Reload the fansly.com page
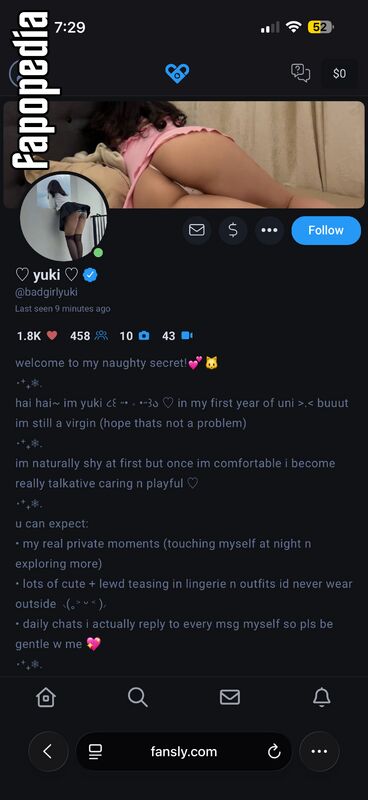The height and width of the screenshot is (800, 368). click(x=274, y=751)
